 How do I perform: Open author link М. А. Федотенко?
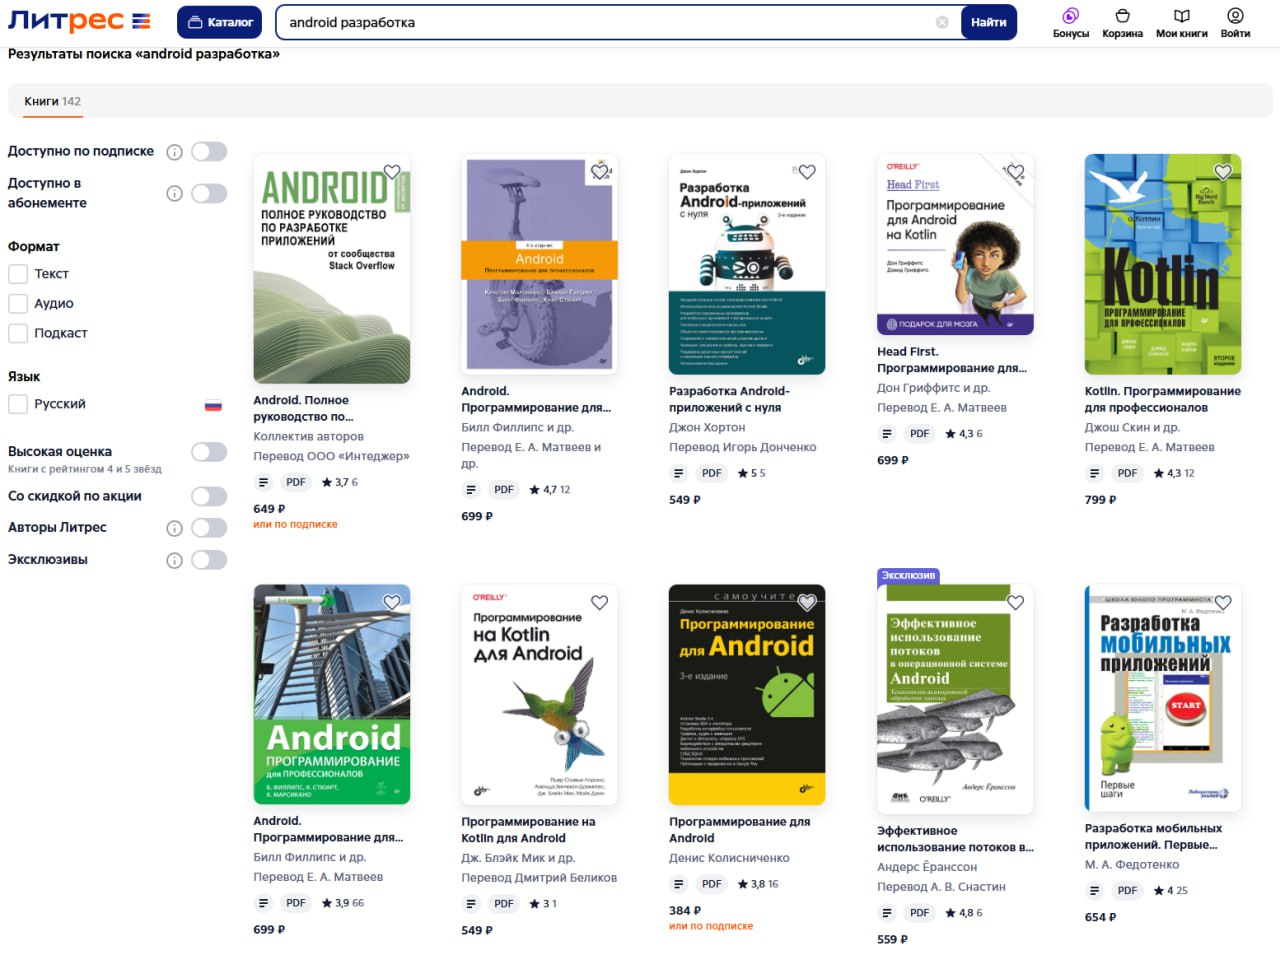tap(1132, 864)
